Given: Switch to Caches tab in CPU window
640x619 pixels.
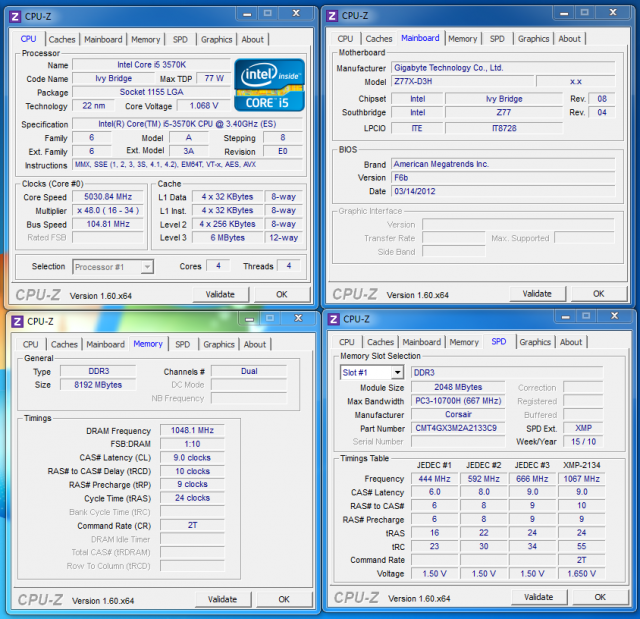Looking at the screenshot, I should tap(62, 40).
